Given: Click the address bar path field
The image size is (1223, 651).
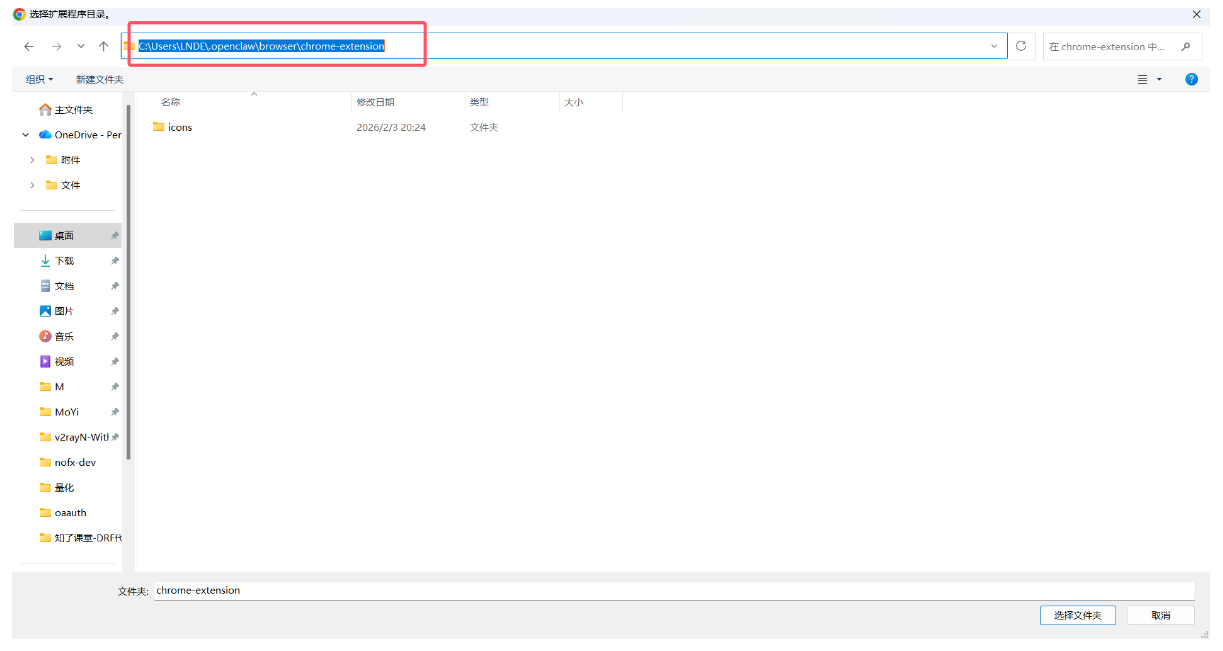Looking at the screenshot, I should 563,46.
